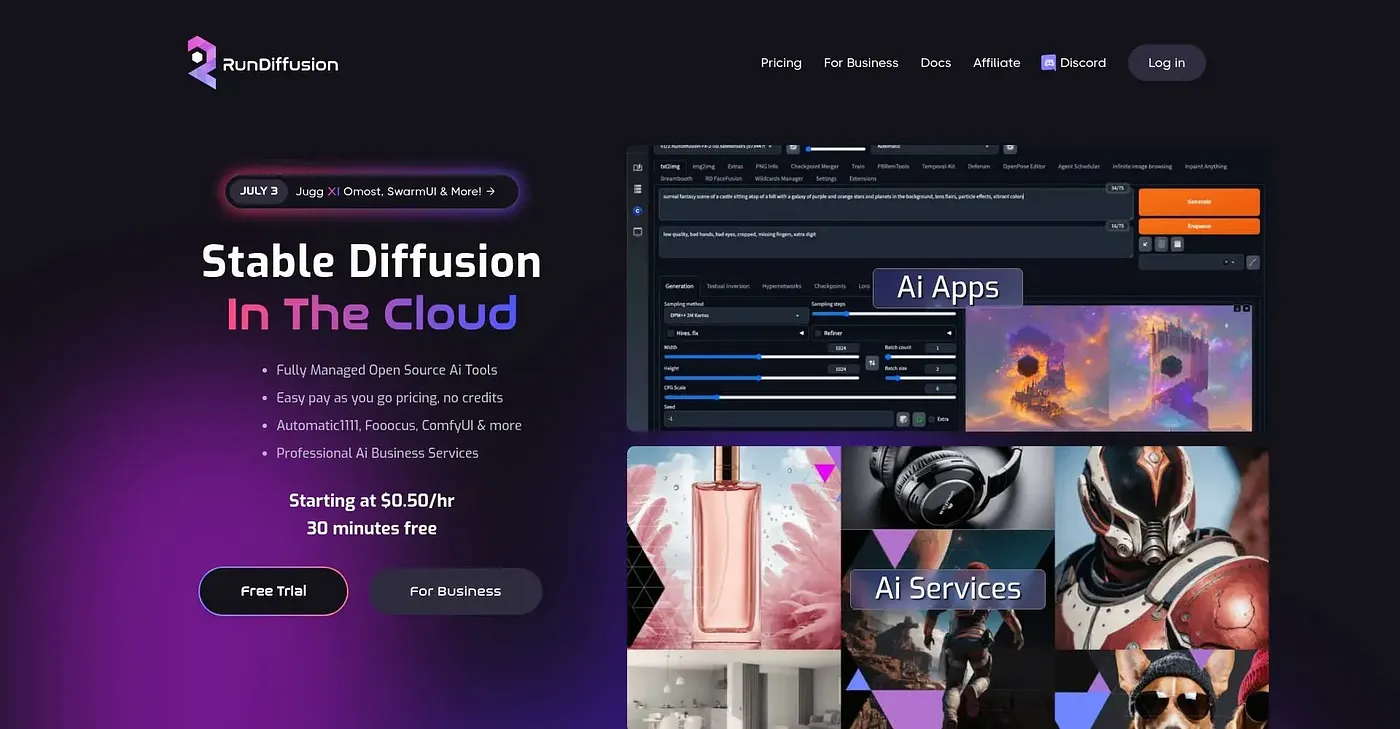The width and height of the screenshot is (1400, 729).
Task: Go to the Settings tab
Action: [x=826, y=179]
